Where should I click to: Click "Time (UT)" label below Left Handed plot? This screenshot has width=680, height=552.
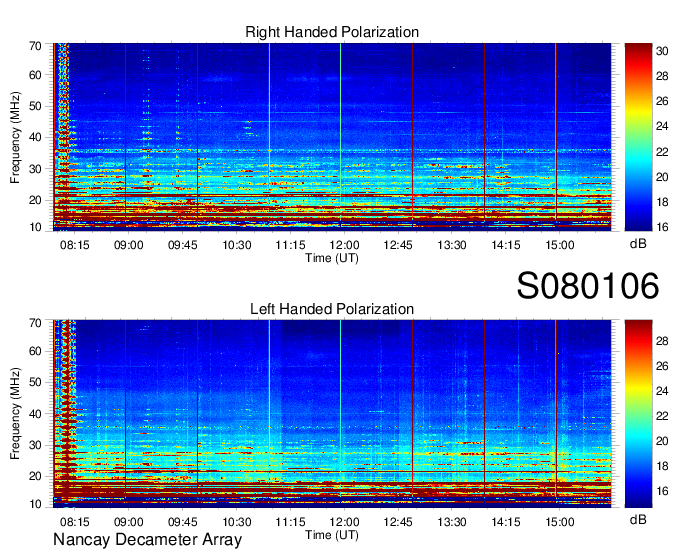[x=332, y=535]
